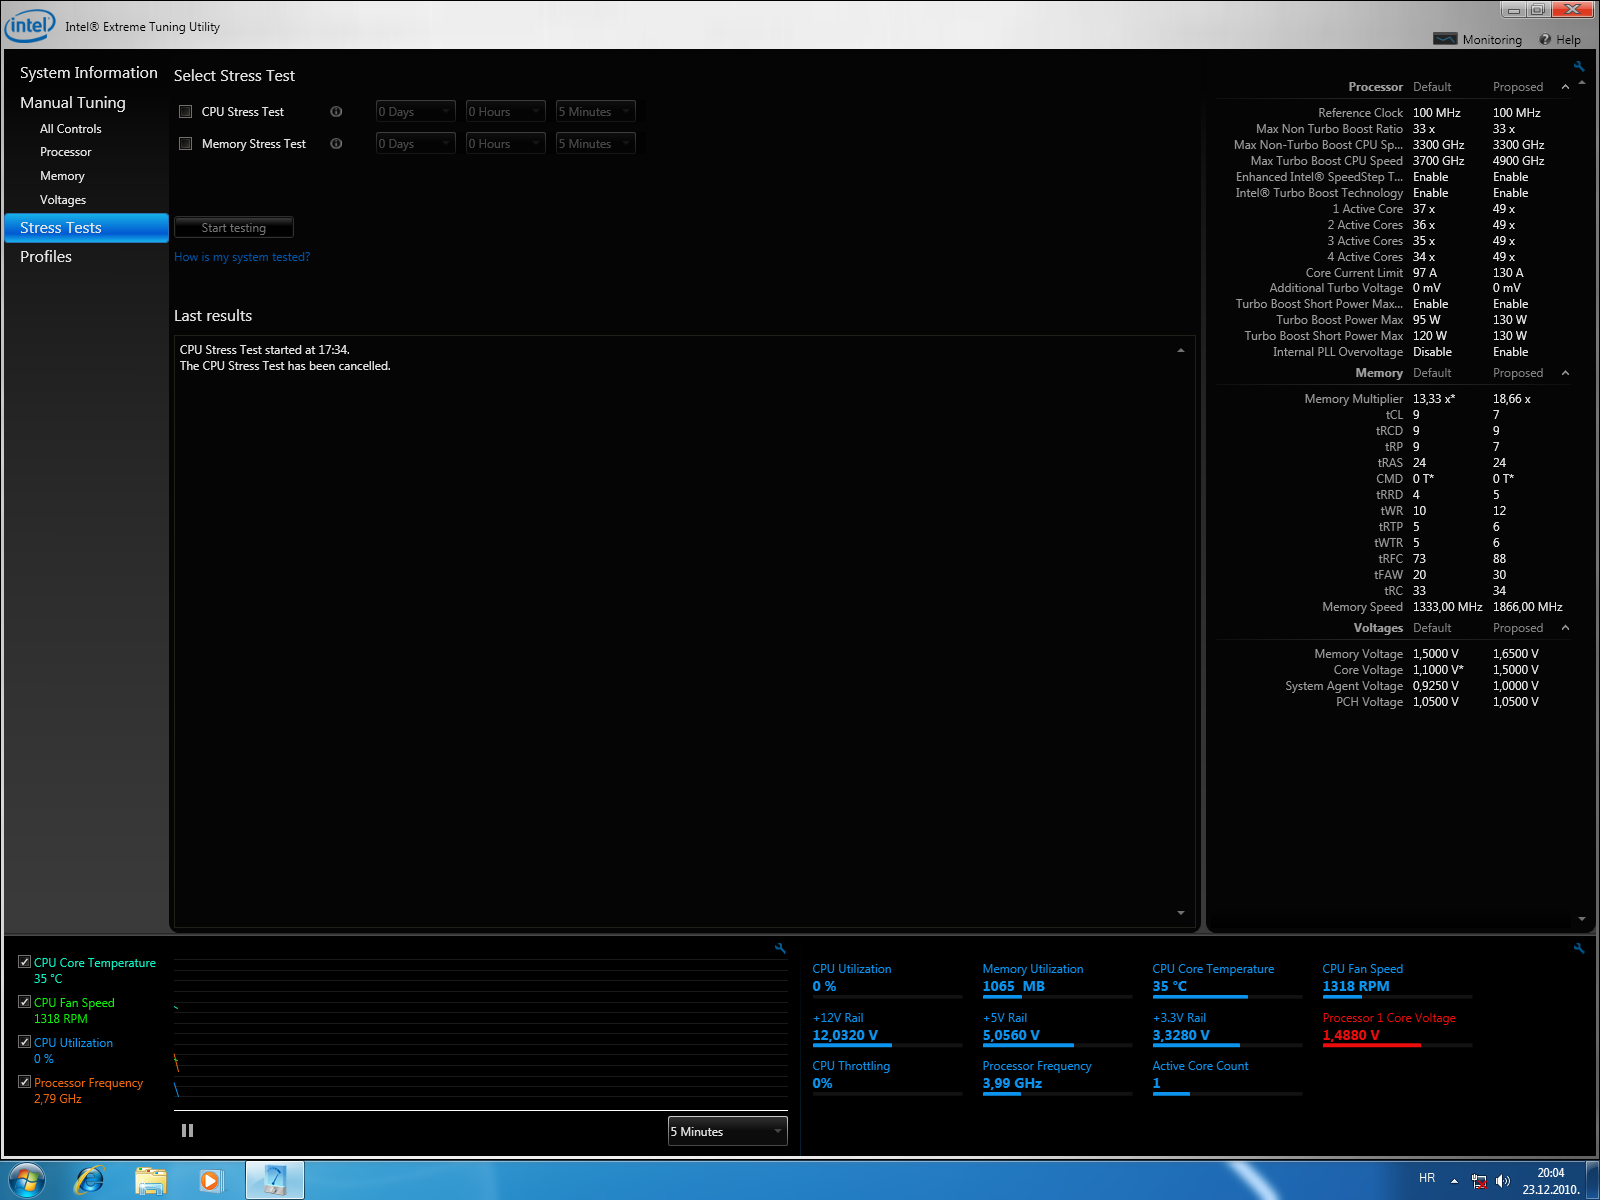Click Memory Utilization level bar
This screenshot has height=1200, width=1600.
tap(1057, 997)
